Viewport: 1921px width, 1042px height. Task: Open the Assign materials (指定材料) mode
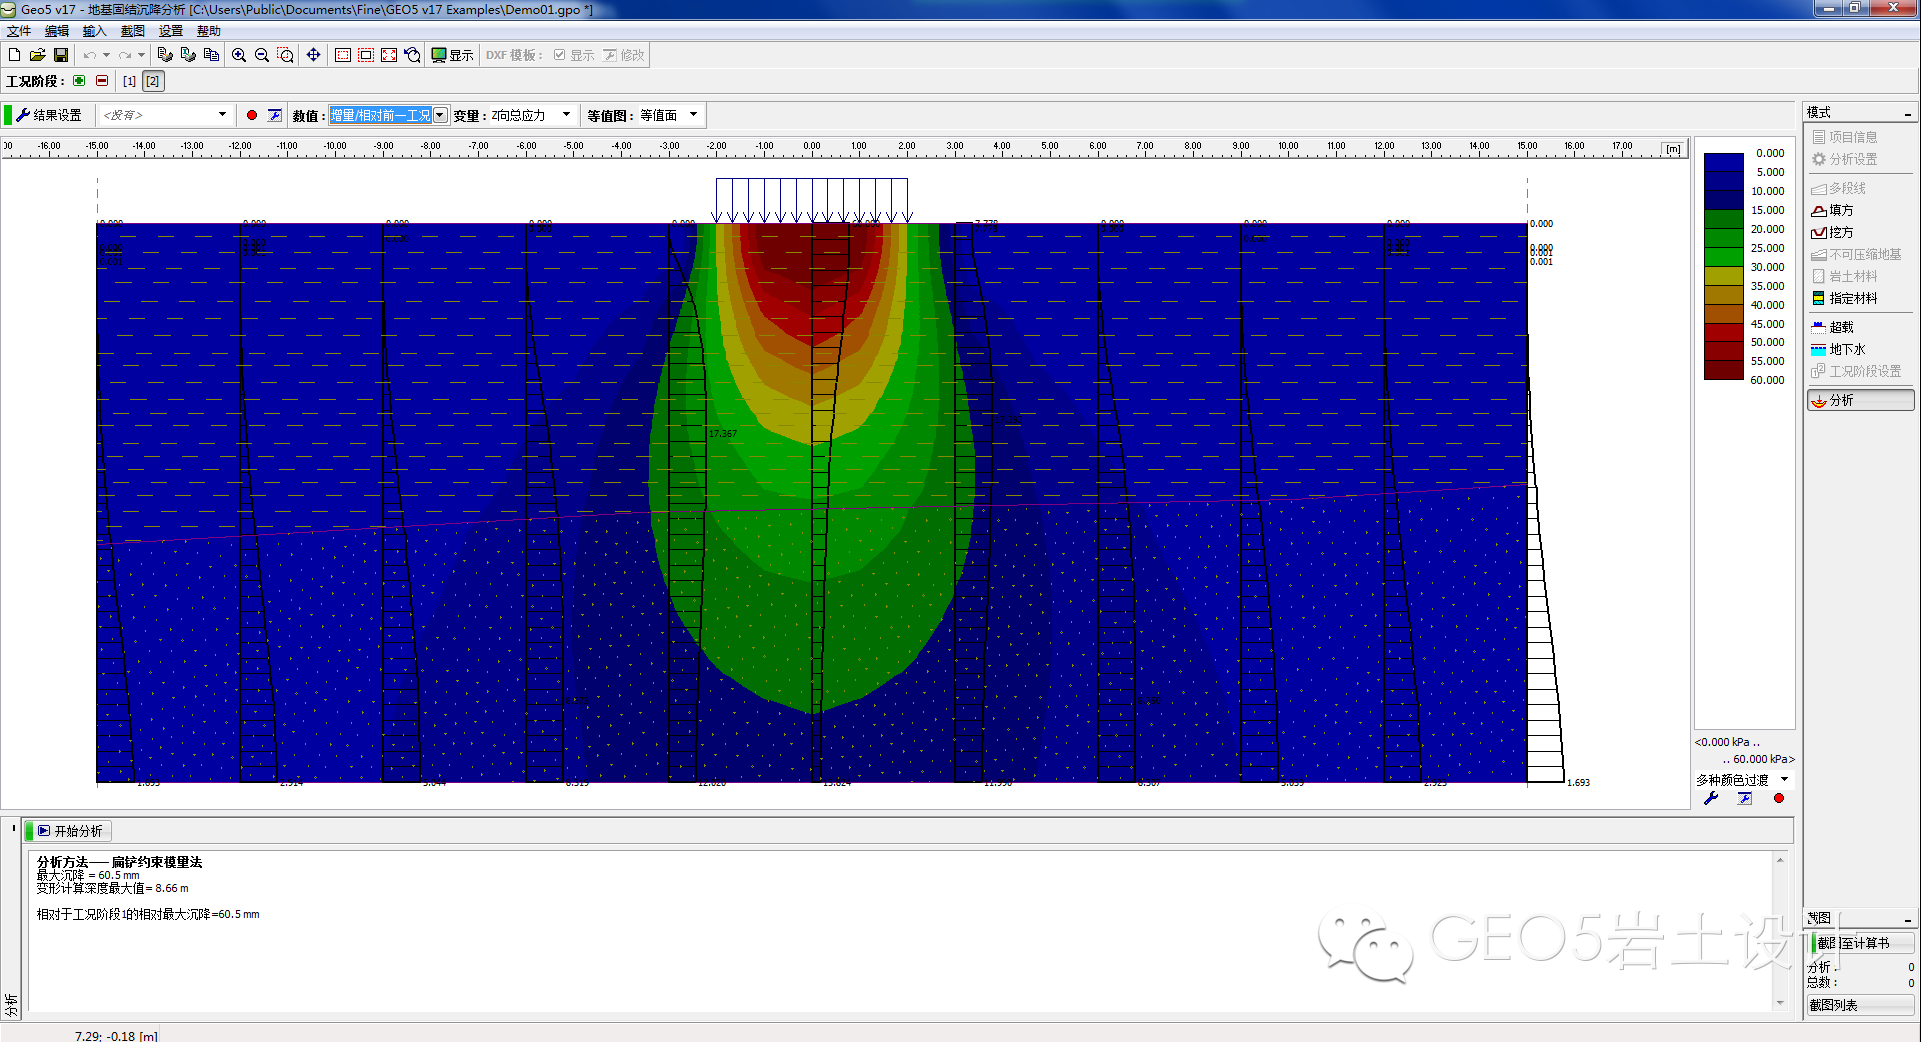click(x=1845, y=298)
